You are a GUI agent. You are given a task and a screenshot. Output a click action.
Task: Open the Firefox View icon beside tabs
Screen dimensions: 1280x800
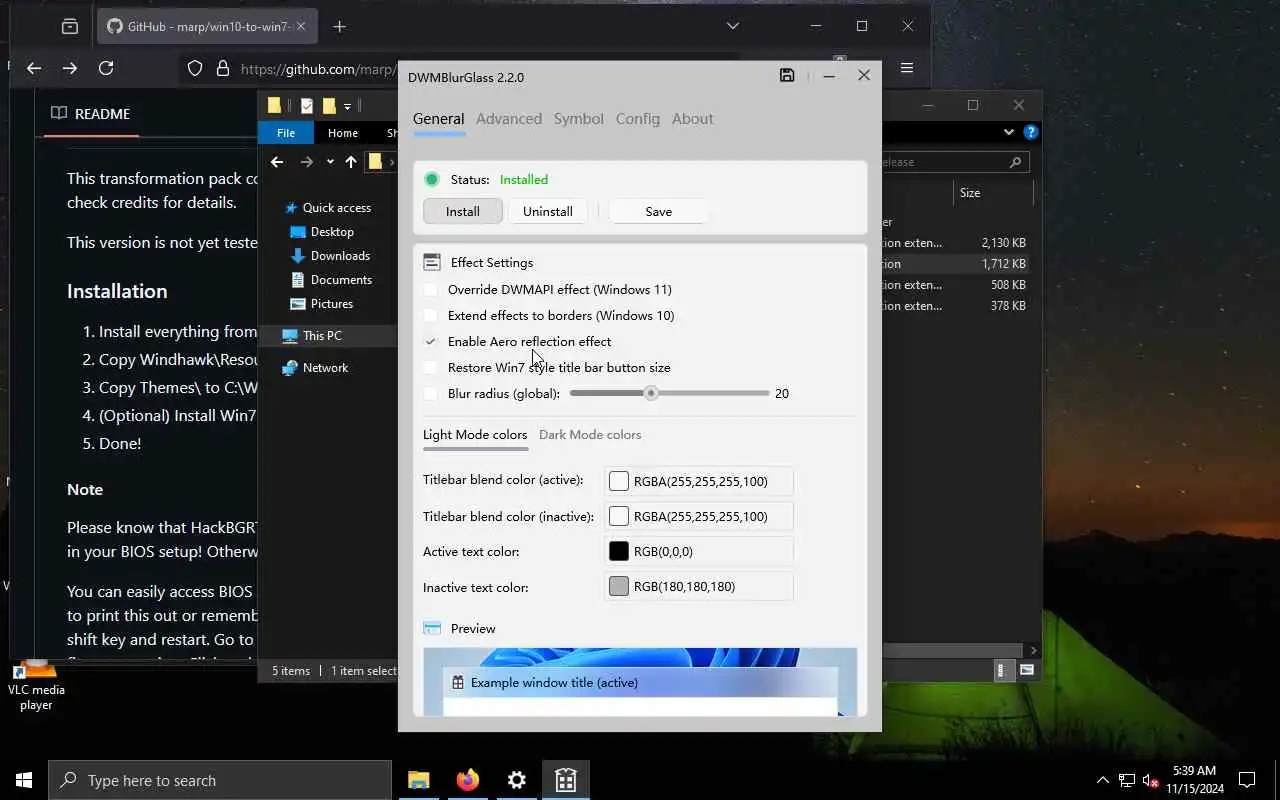point(70,27)
